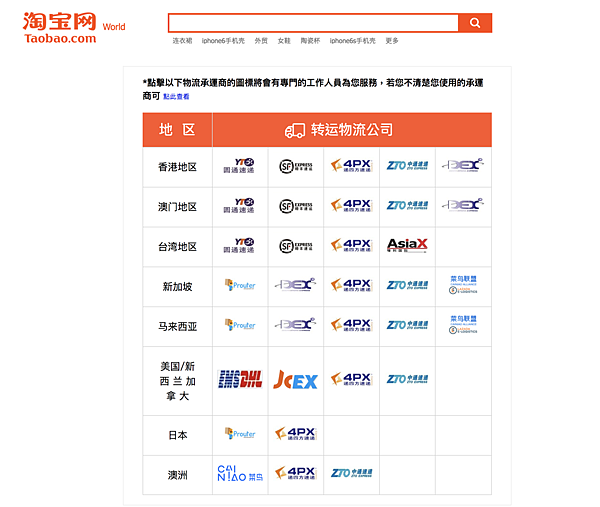Select AsiaX logo in 台湾地区 row
This screenshot has width=600, height=507.
click(x=407, y=245)
